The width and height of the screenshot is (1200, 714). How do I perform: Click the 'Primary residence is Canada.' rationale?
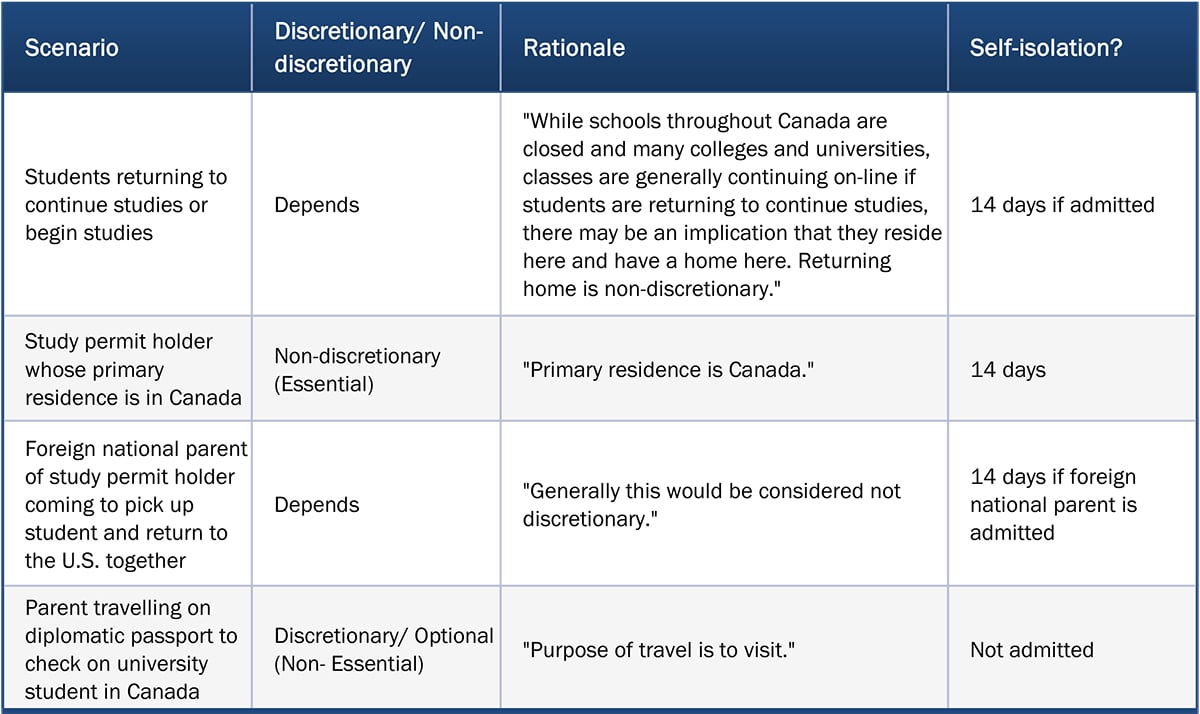pyautogui.click(x=670, y=369)
